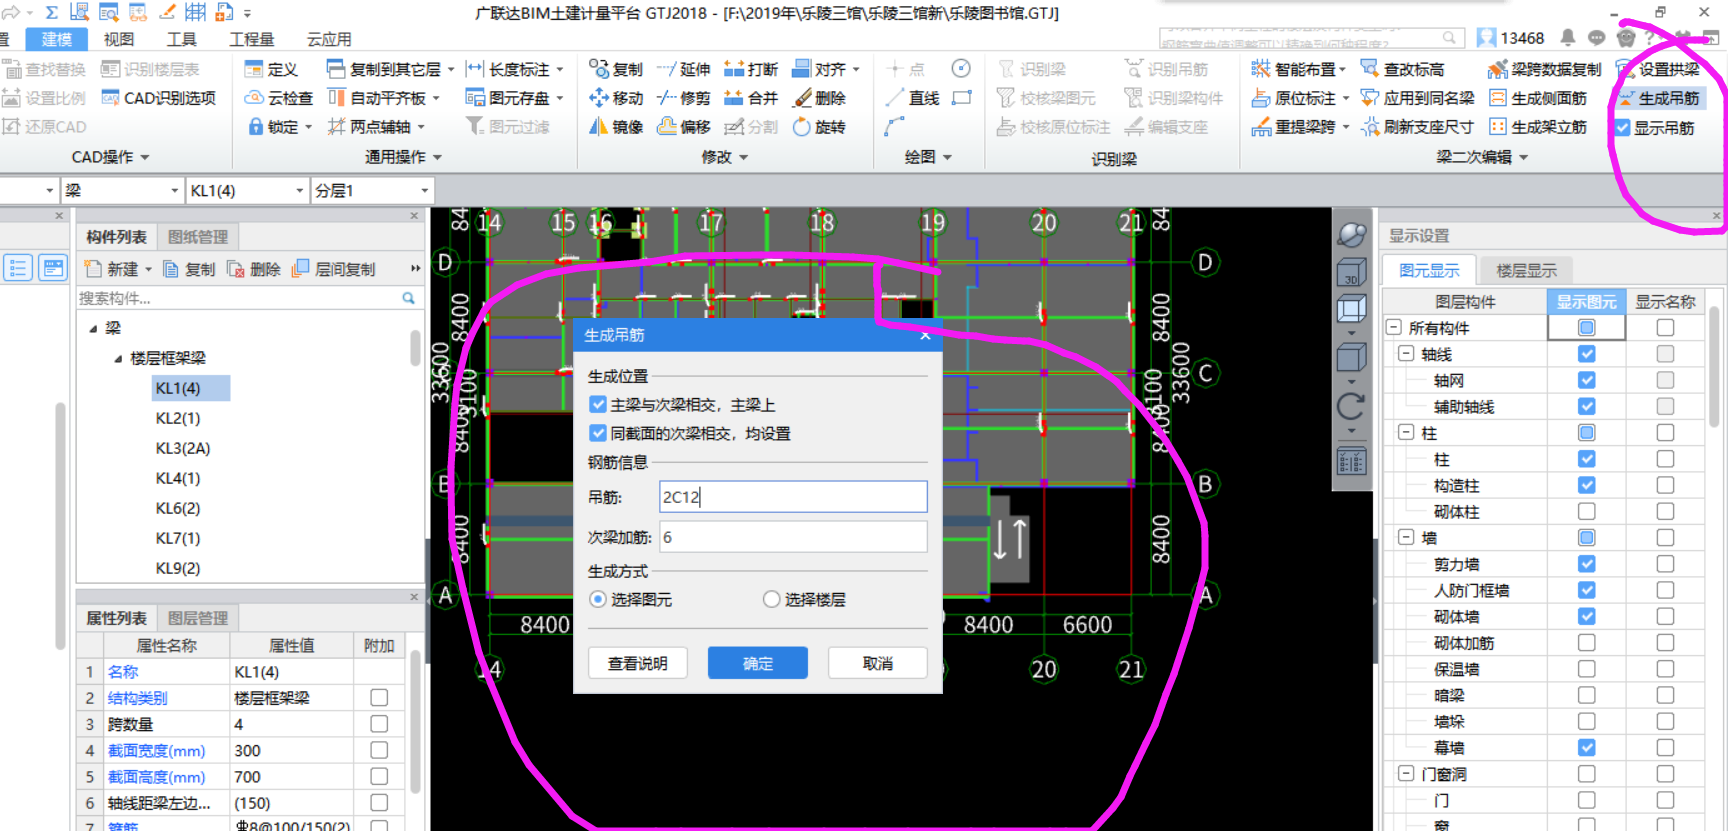This screenshot has height=831, width=1728.
Task: Open the KL1(4) component dropdown
Action: click(300, 190)
